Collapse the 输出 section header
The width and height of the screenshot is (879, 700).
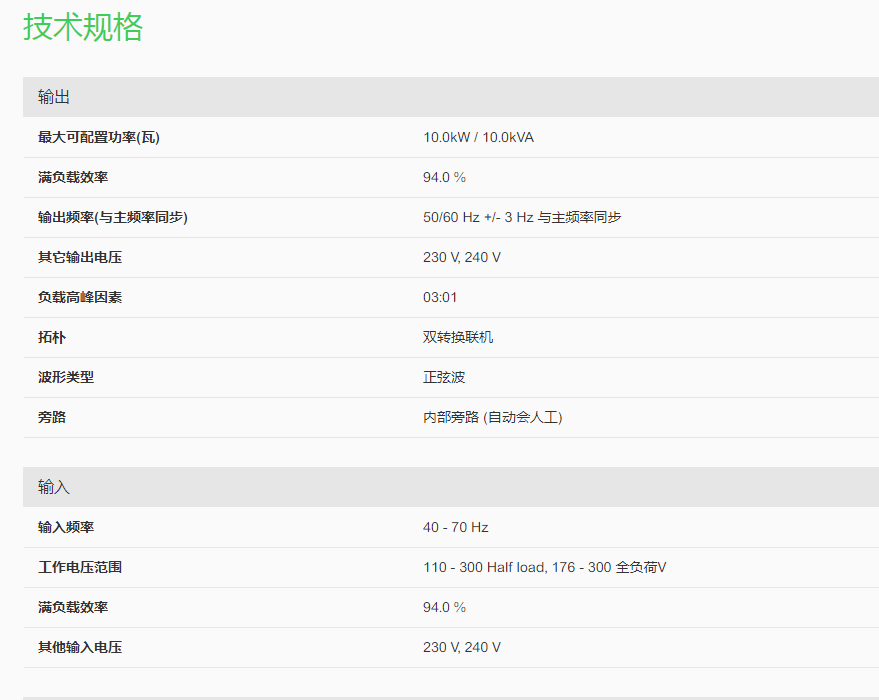54,97
